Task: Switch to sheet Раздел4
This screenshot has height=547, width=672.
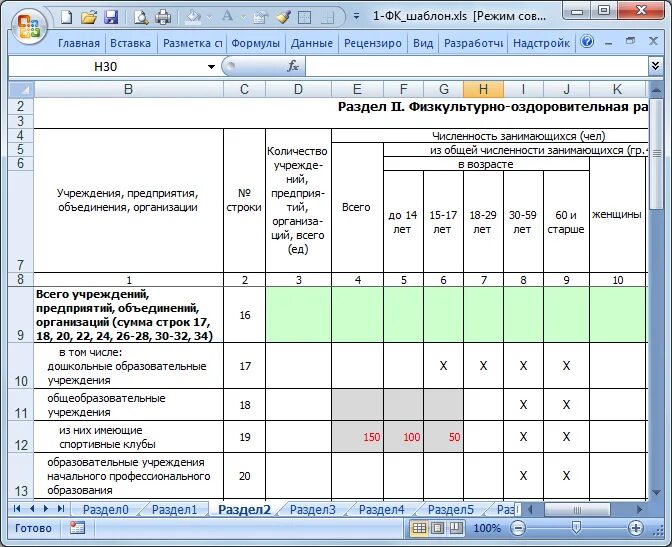Action: click(381, 510)
